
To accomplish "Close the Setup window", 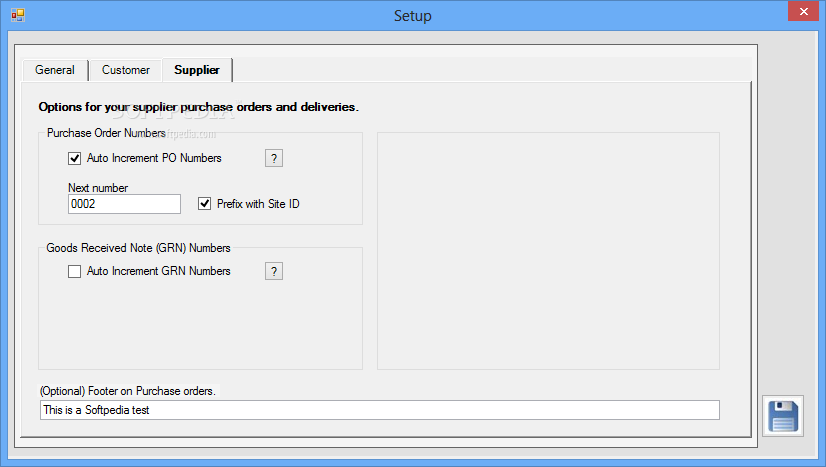I will click(x=803, y=12).
